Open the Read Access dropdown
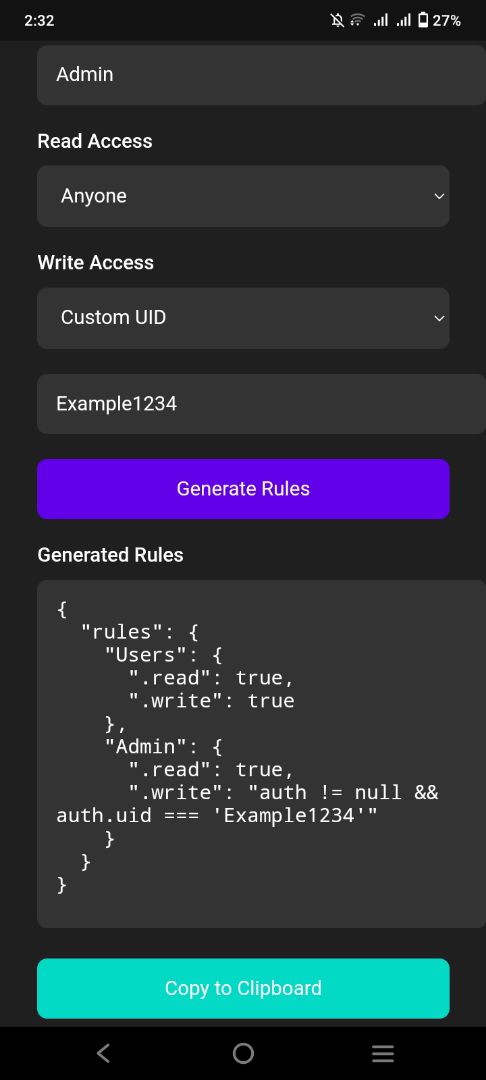 coord(243,196)
